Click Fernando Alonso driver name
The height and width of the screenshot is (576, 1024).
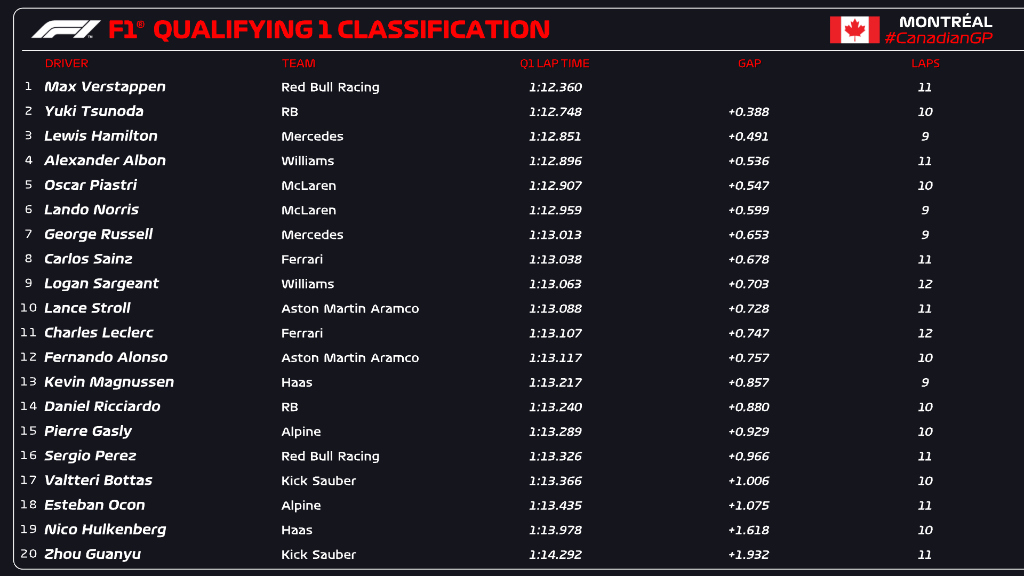coord(106,357)
